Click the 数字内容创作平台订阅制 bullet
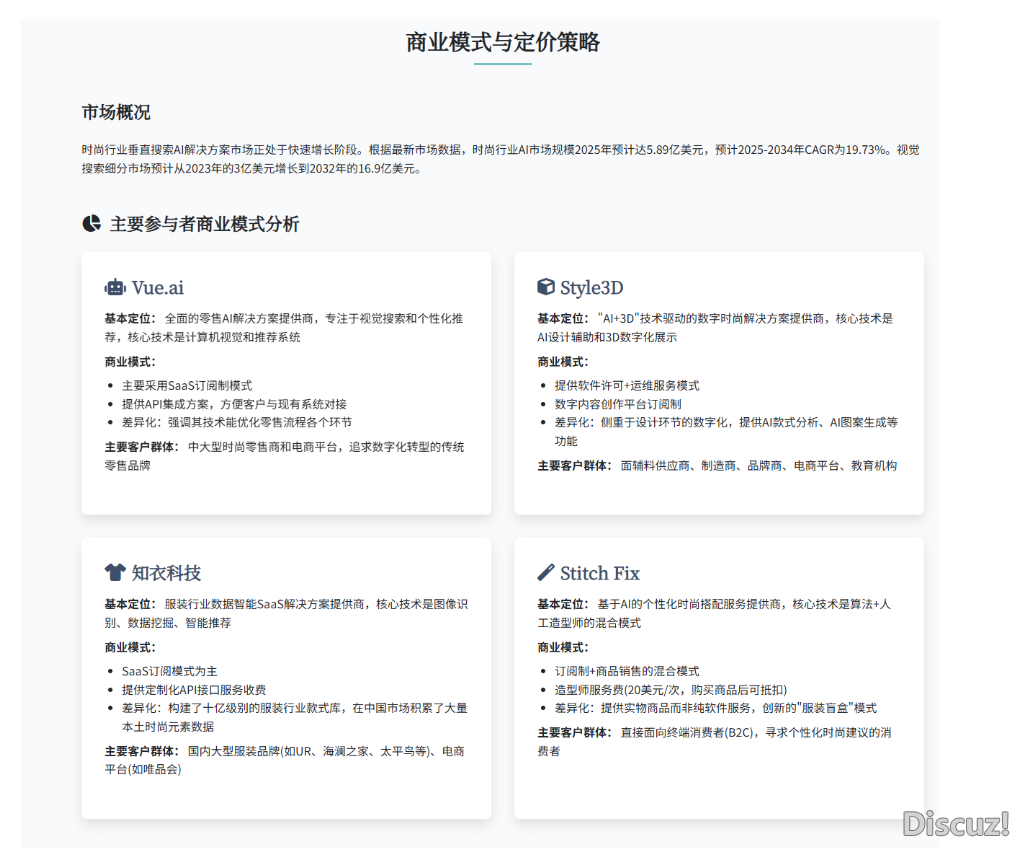Image resolution: width=1026 pixels, height=848 pixels. pyautogui.click(x=618, y=404)
